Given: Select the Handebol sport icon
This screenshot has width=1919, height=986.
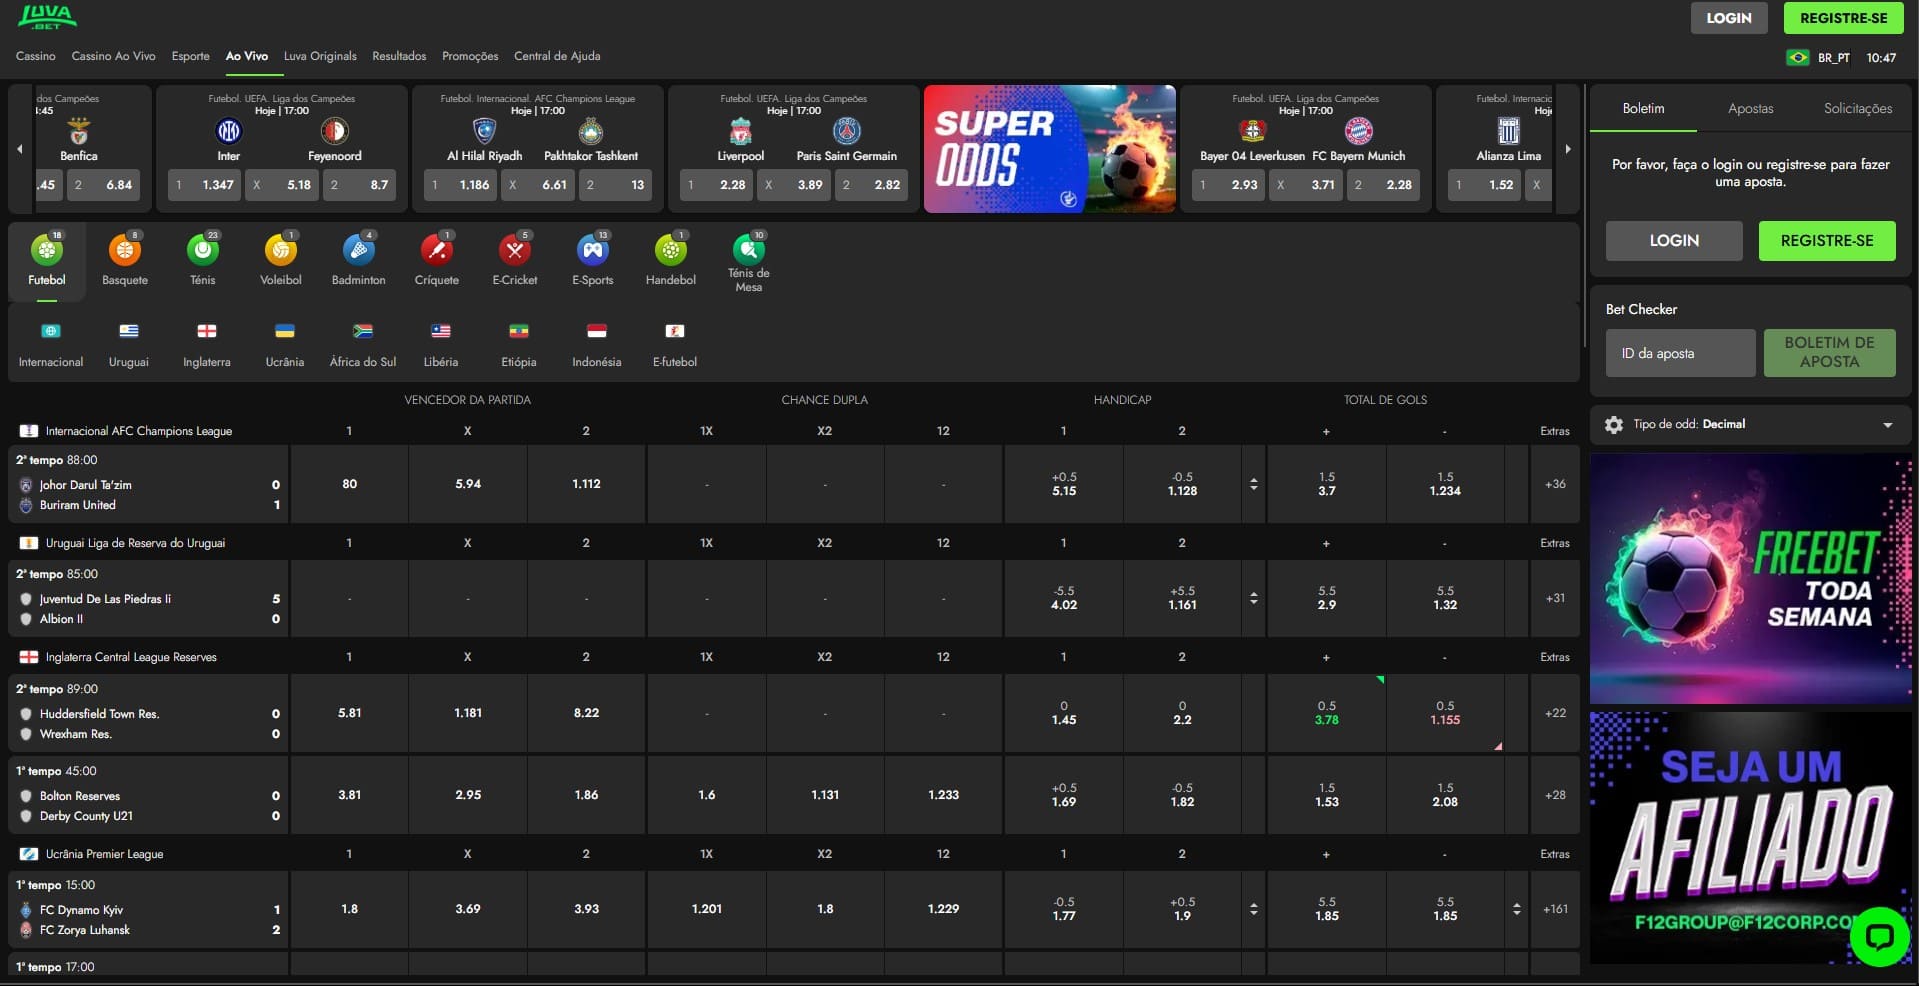Looking at the screenshot, I should click(671, 250).
